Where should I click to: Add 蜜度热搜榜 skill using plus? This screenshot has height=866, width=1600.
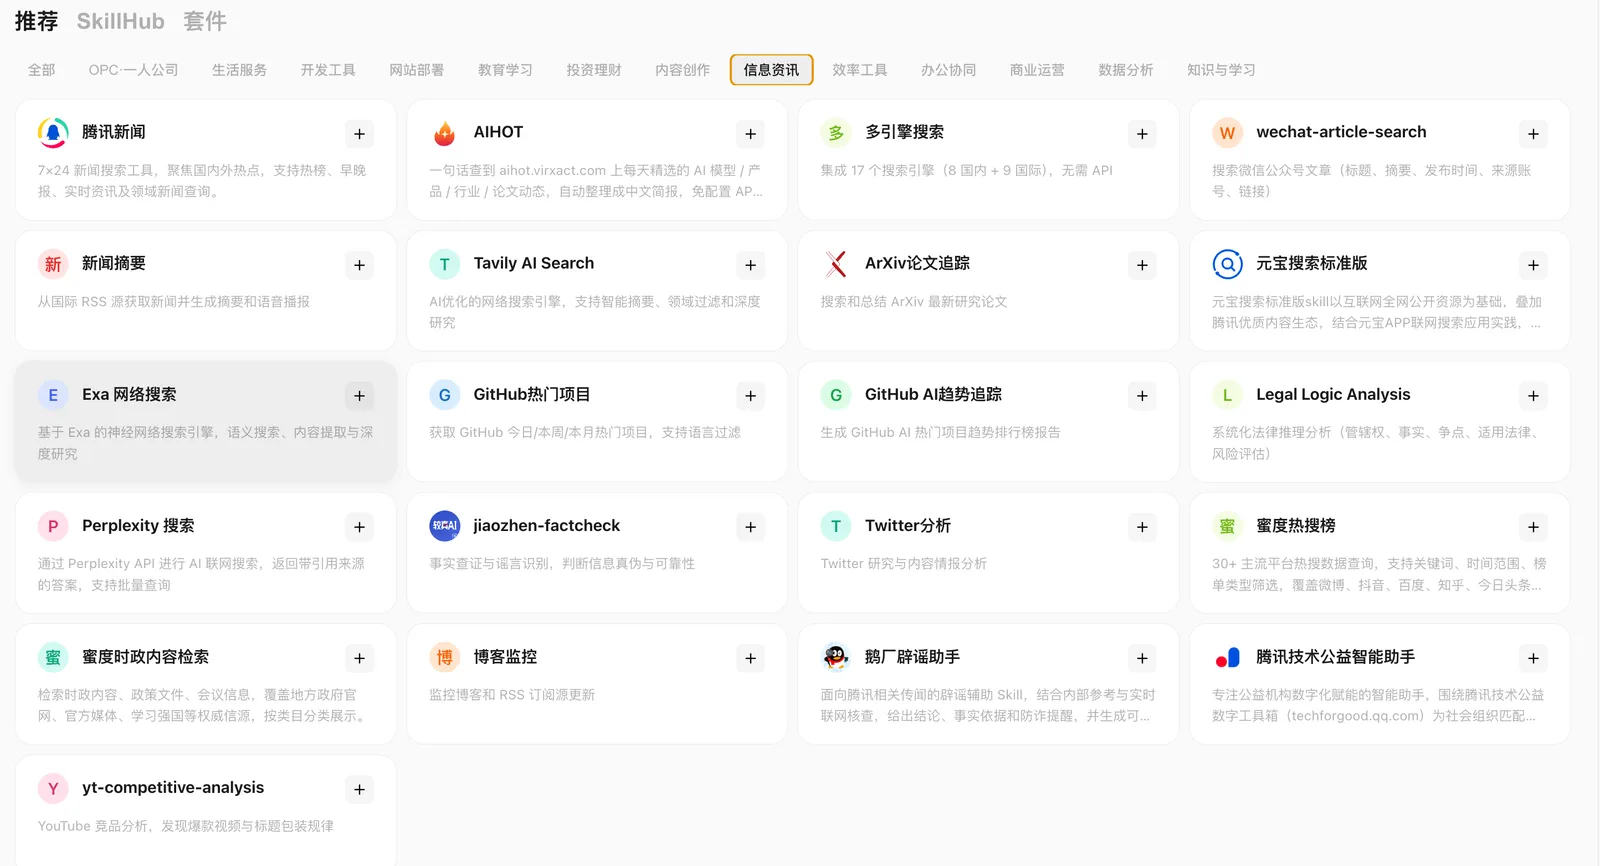tap(1534, 527)
